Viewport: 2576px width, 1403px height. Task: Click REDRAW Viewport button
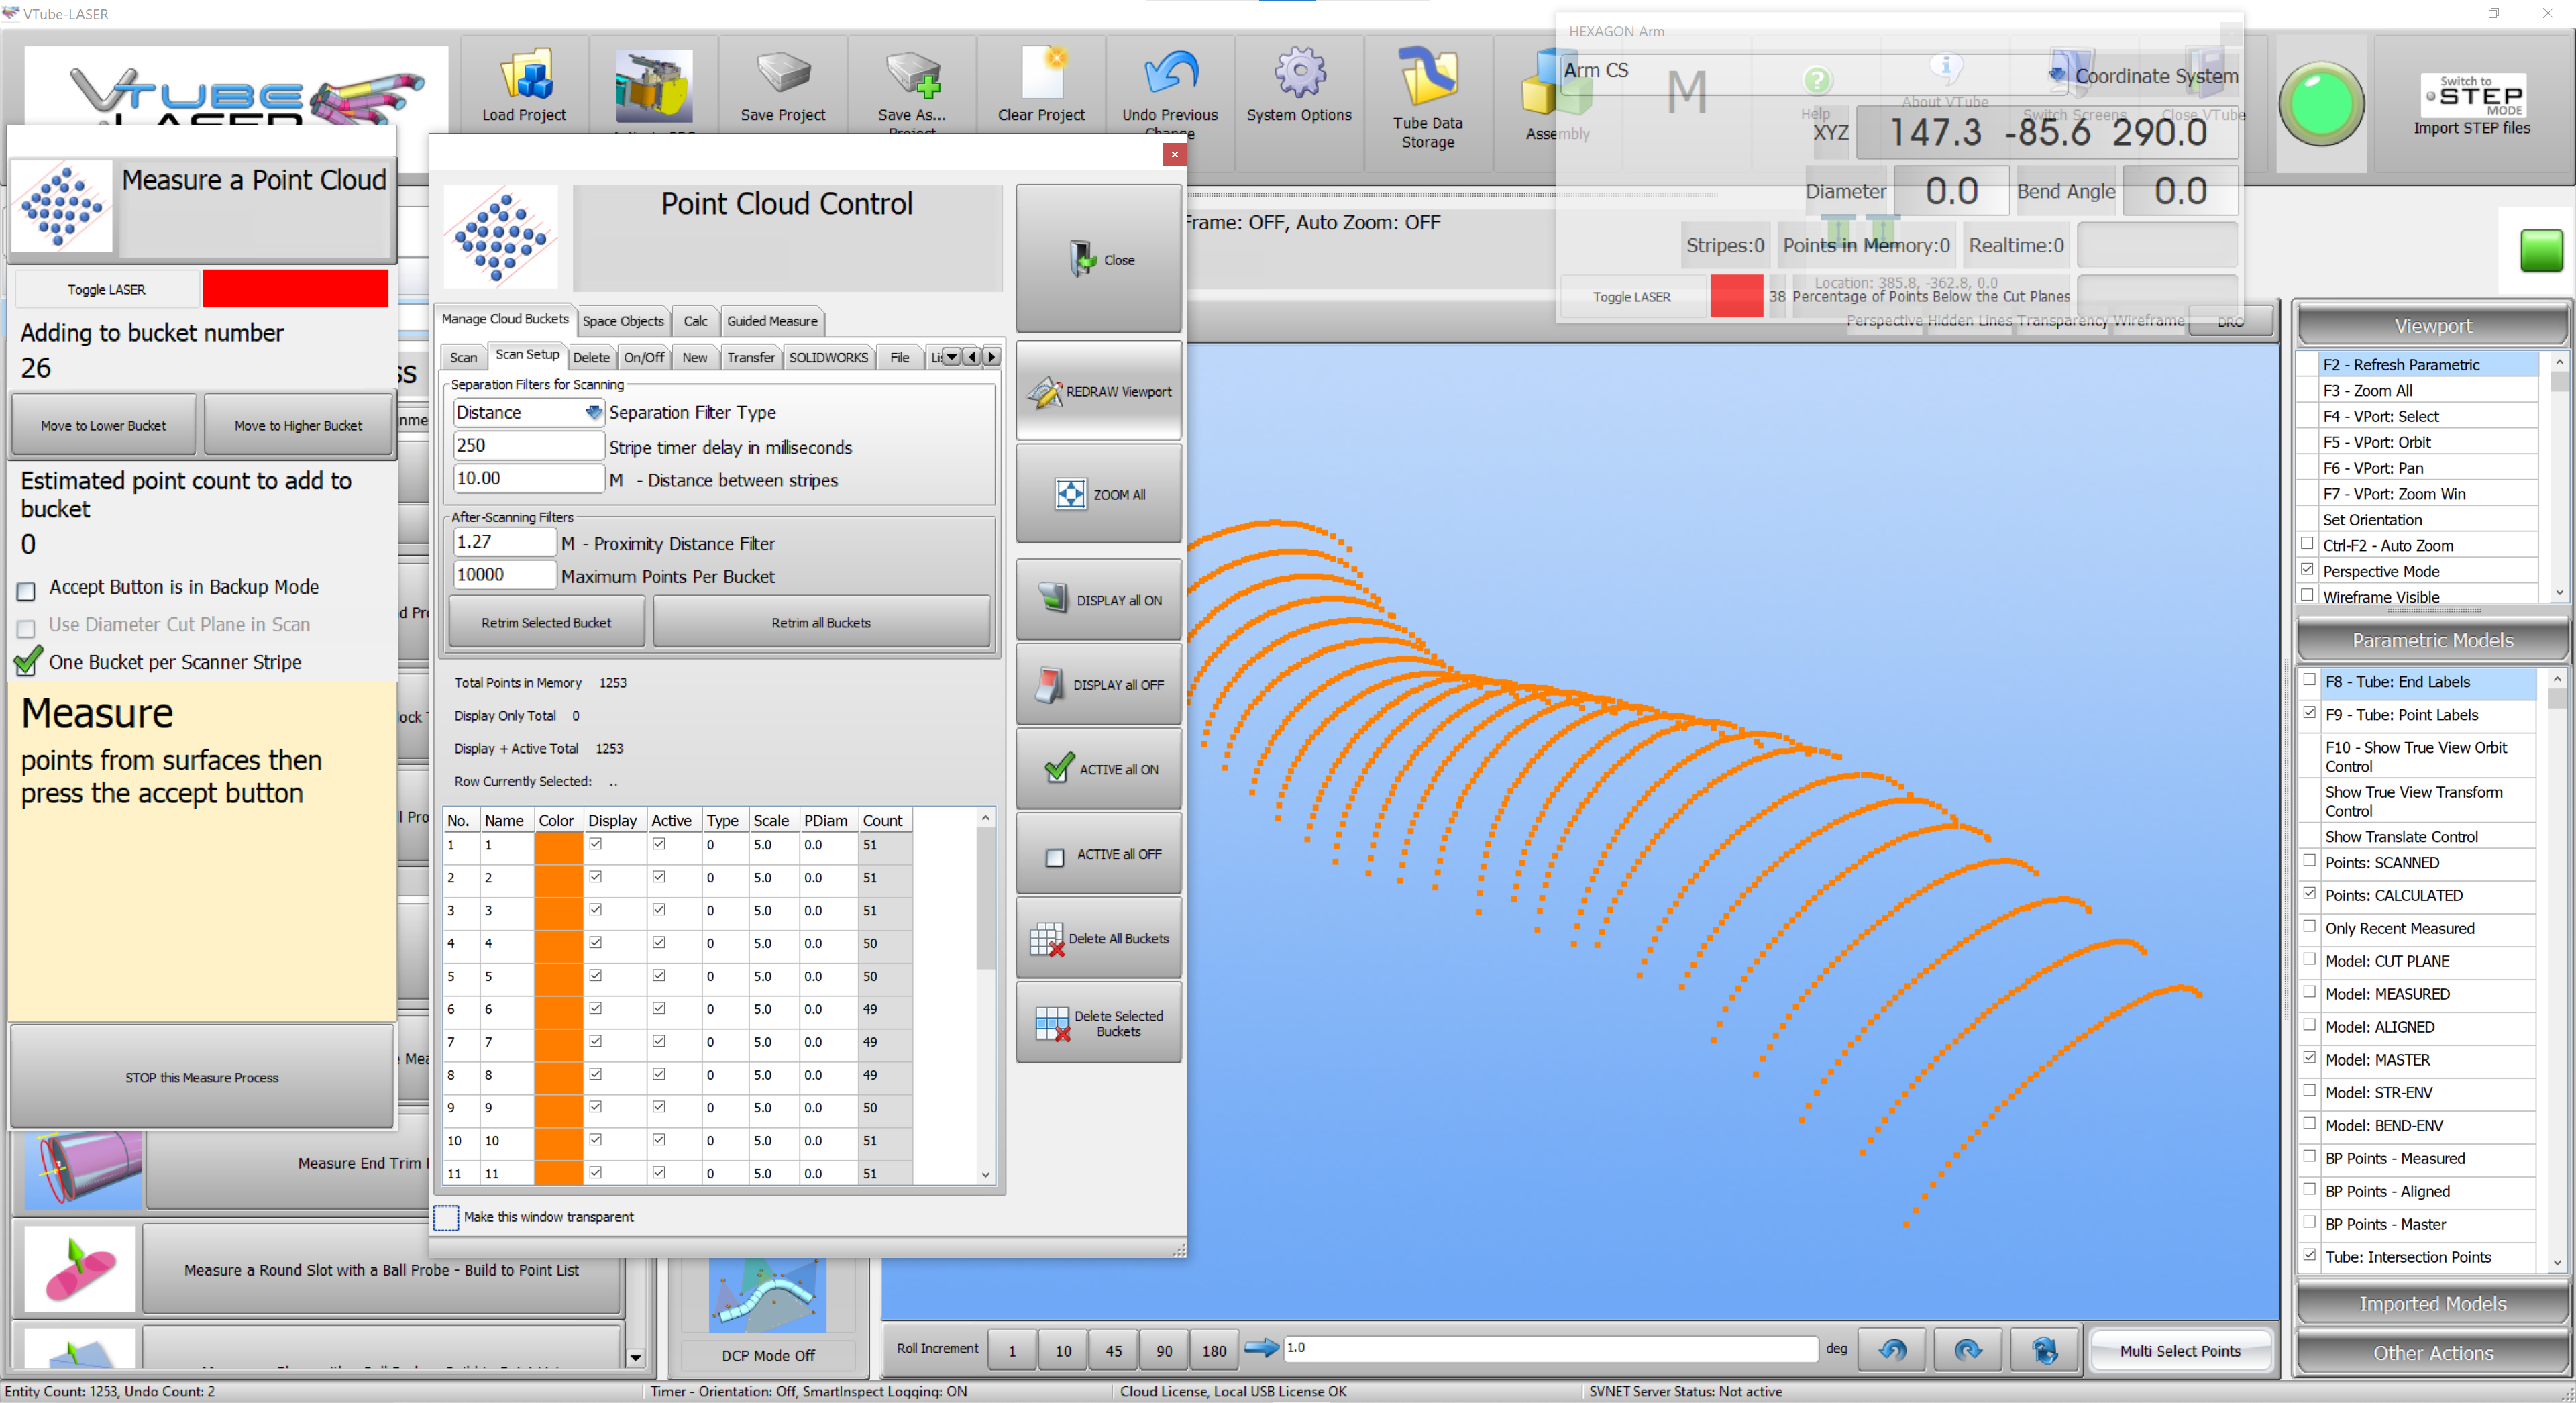[x=1099, y=391]
